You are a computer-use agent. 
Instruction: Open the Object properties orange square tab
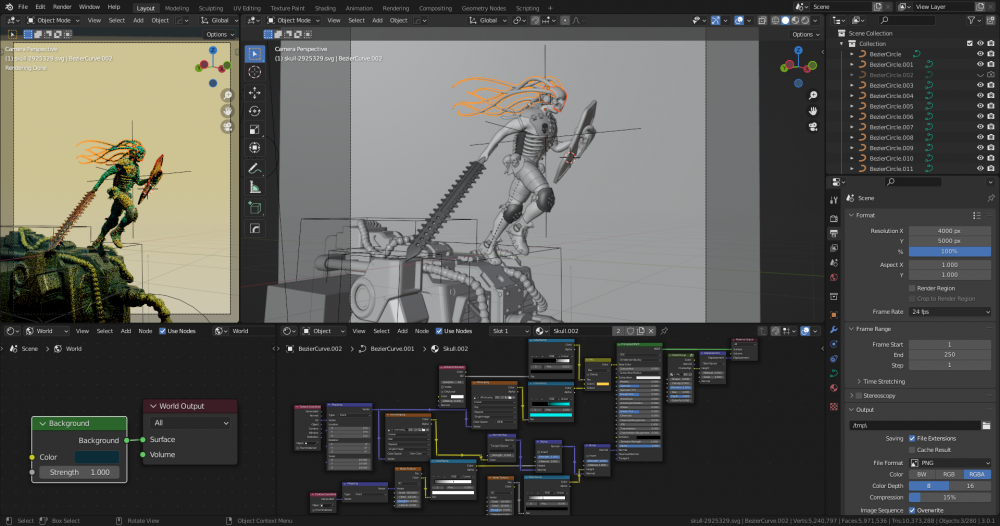click(x=834, y=315)
